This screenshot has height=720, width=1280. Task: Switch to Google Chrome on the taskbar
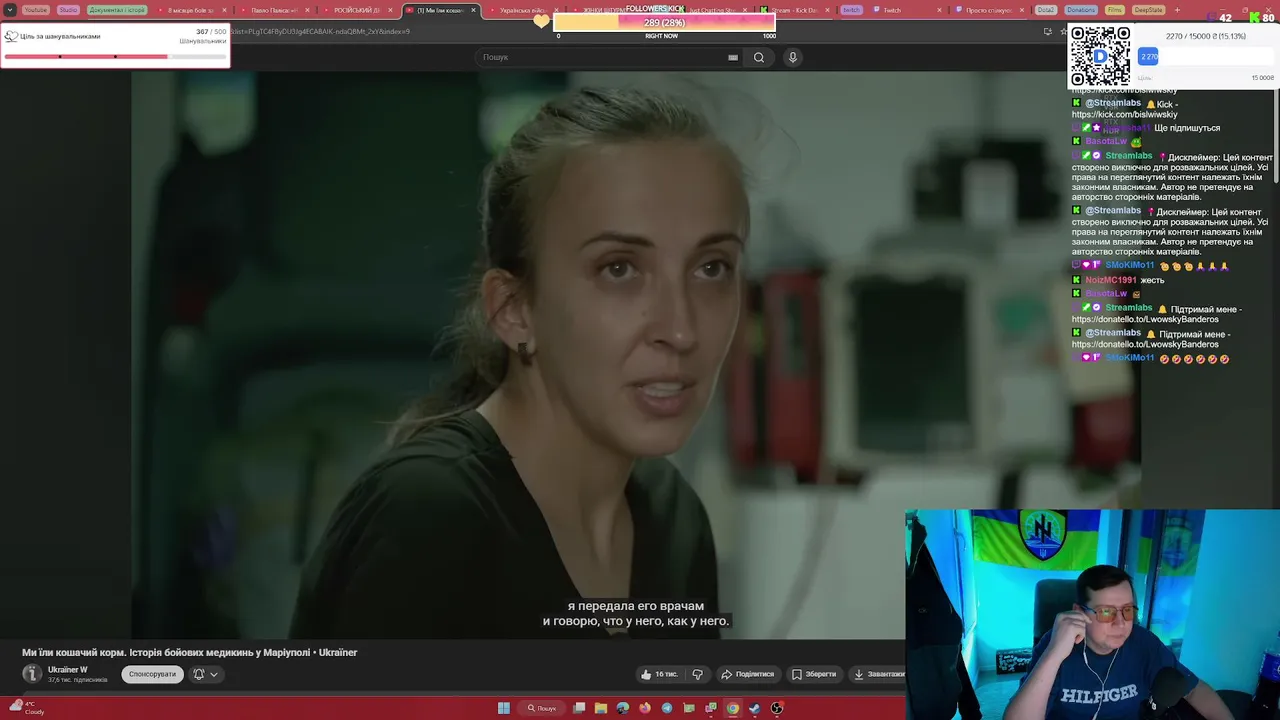pyautogui.click(x=733, y=708)
